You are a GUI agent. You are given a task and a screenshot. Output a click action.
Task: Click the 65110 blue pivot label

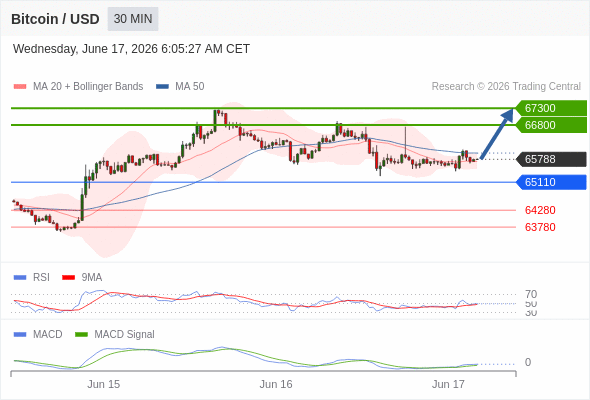(551, 182)
